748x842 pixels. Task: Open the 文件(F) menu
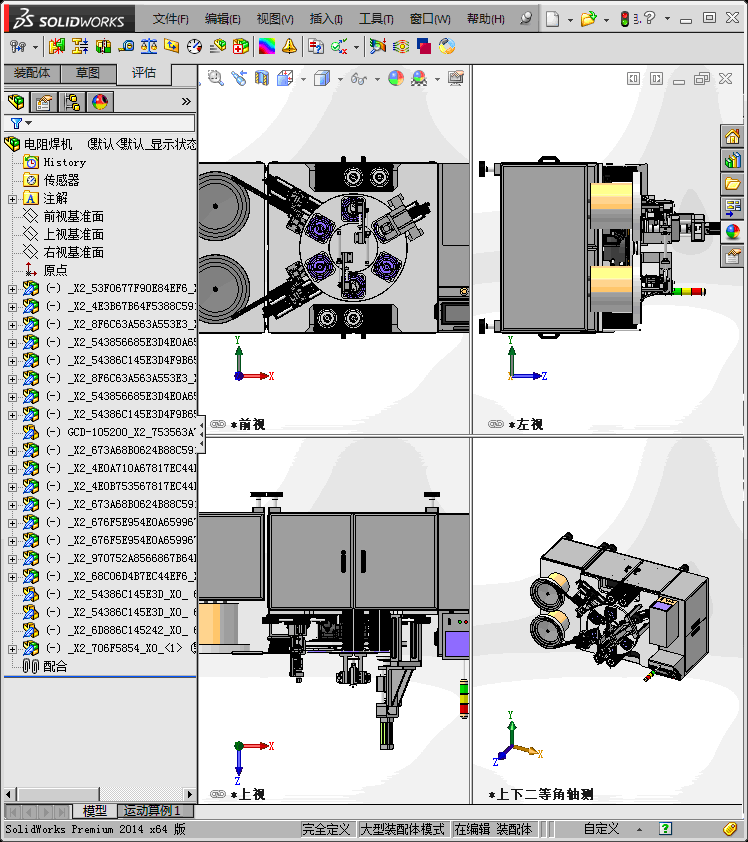[x=171, y=19]
